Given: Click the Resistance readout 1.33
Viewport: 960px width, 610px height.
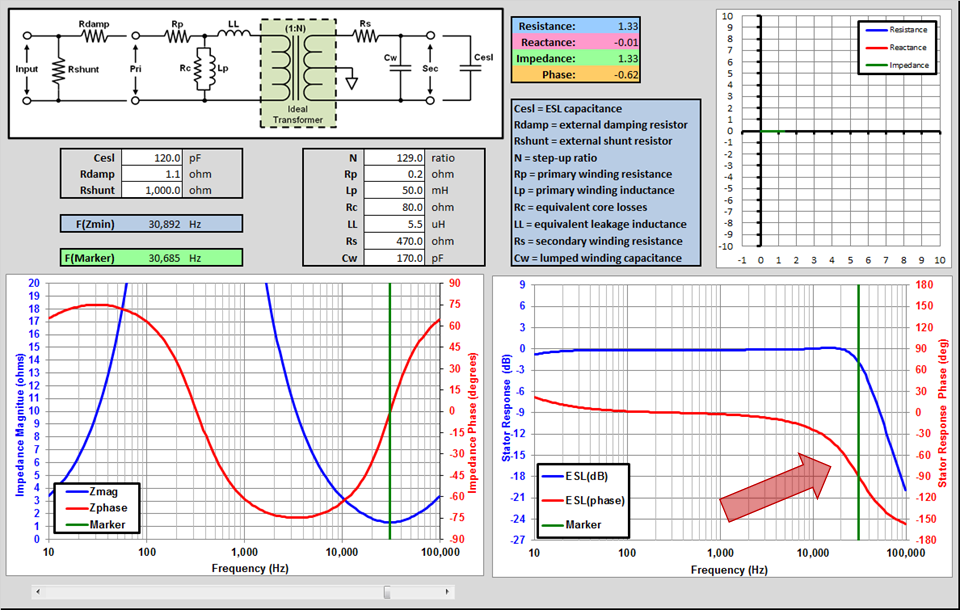Looking at the screenshot, I should (576, 26).
